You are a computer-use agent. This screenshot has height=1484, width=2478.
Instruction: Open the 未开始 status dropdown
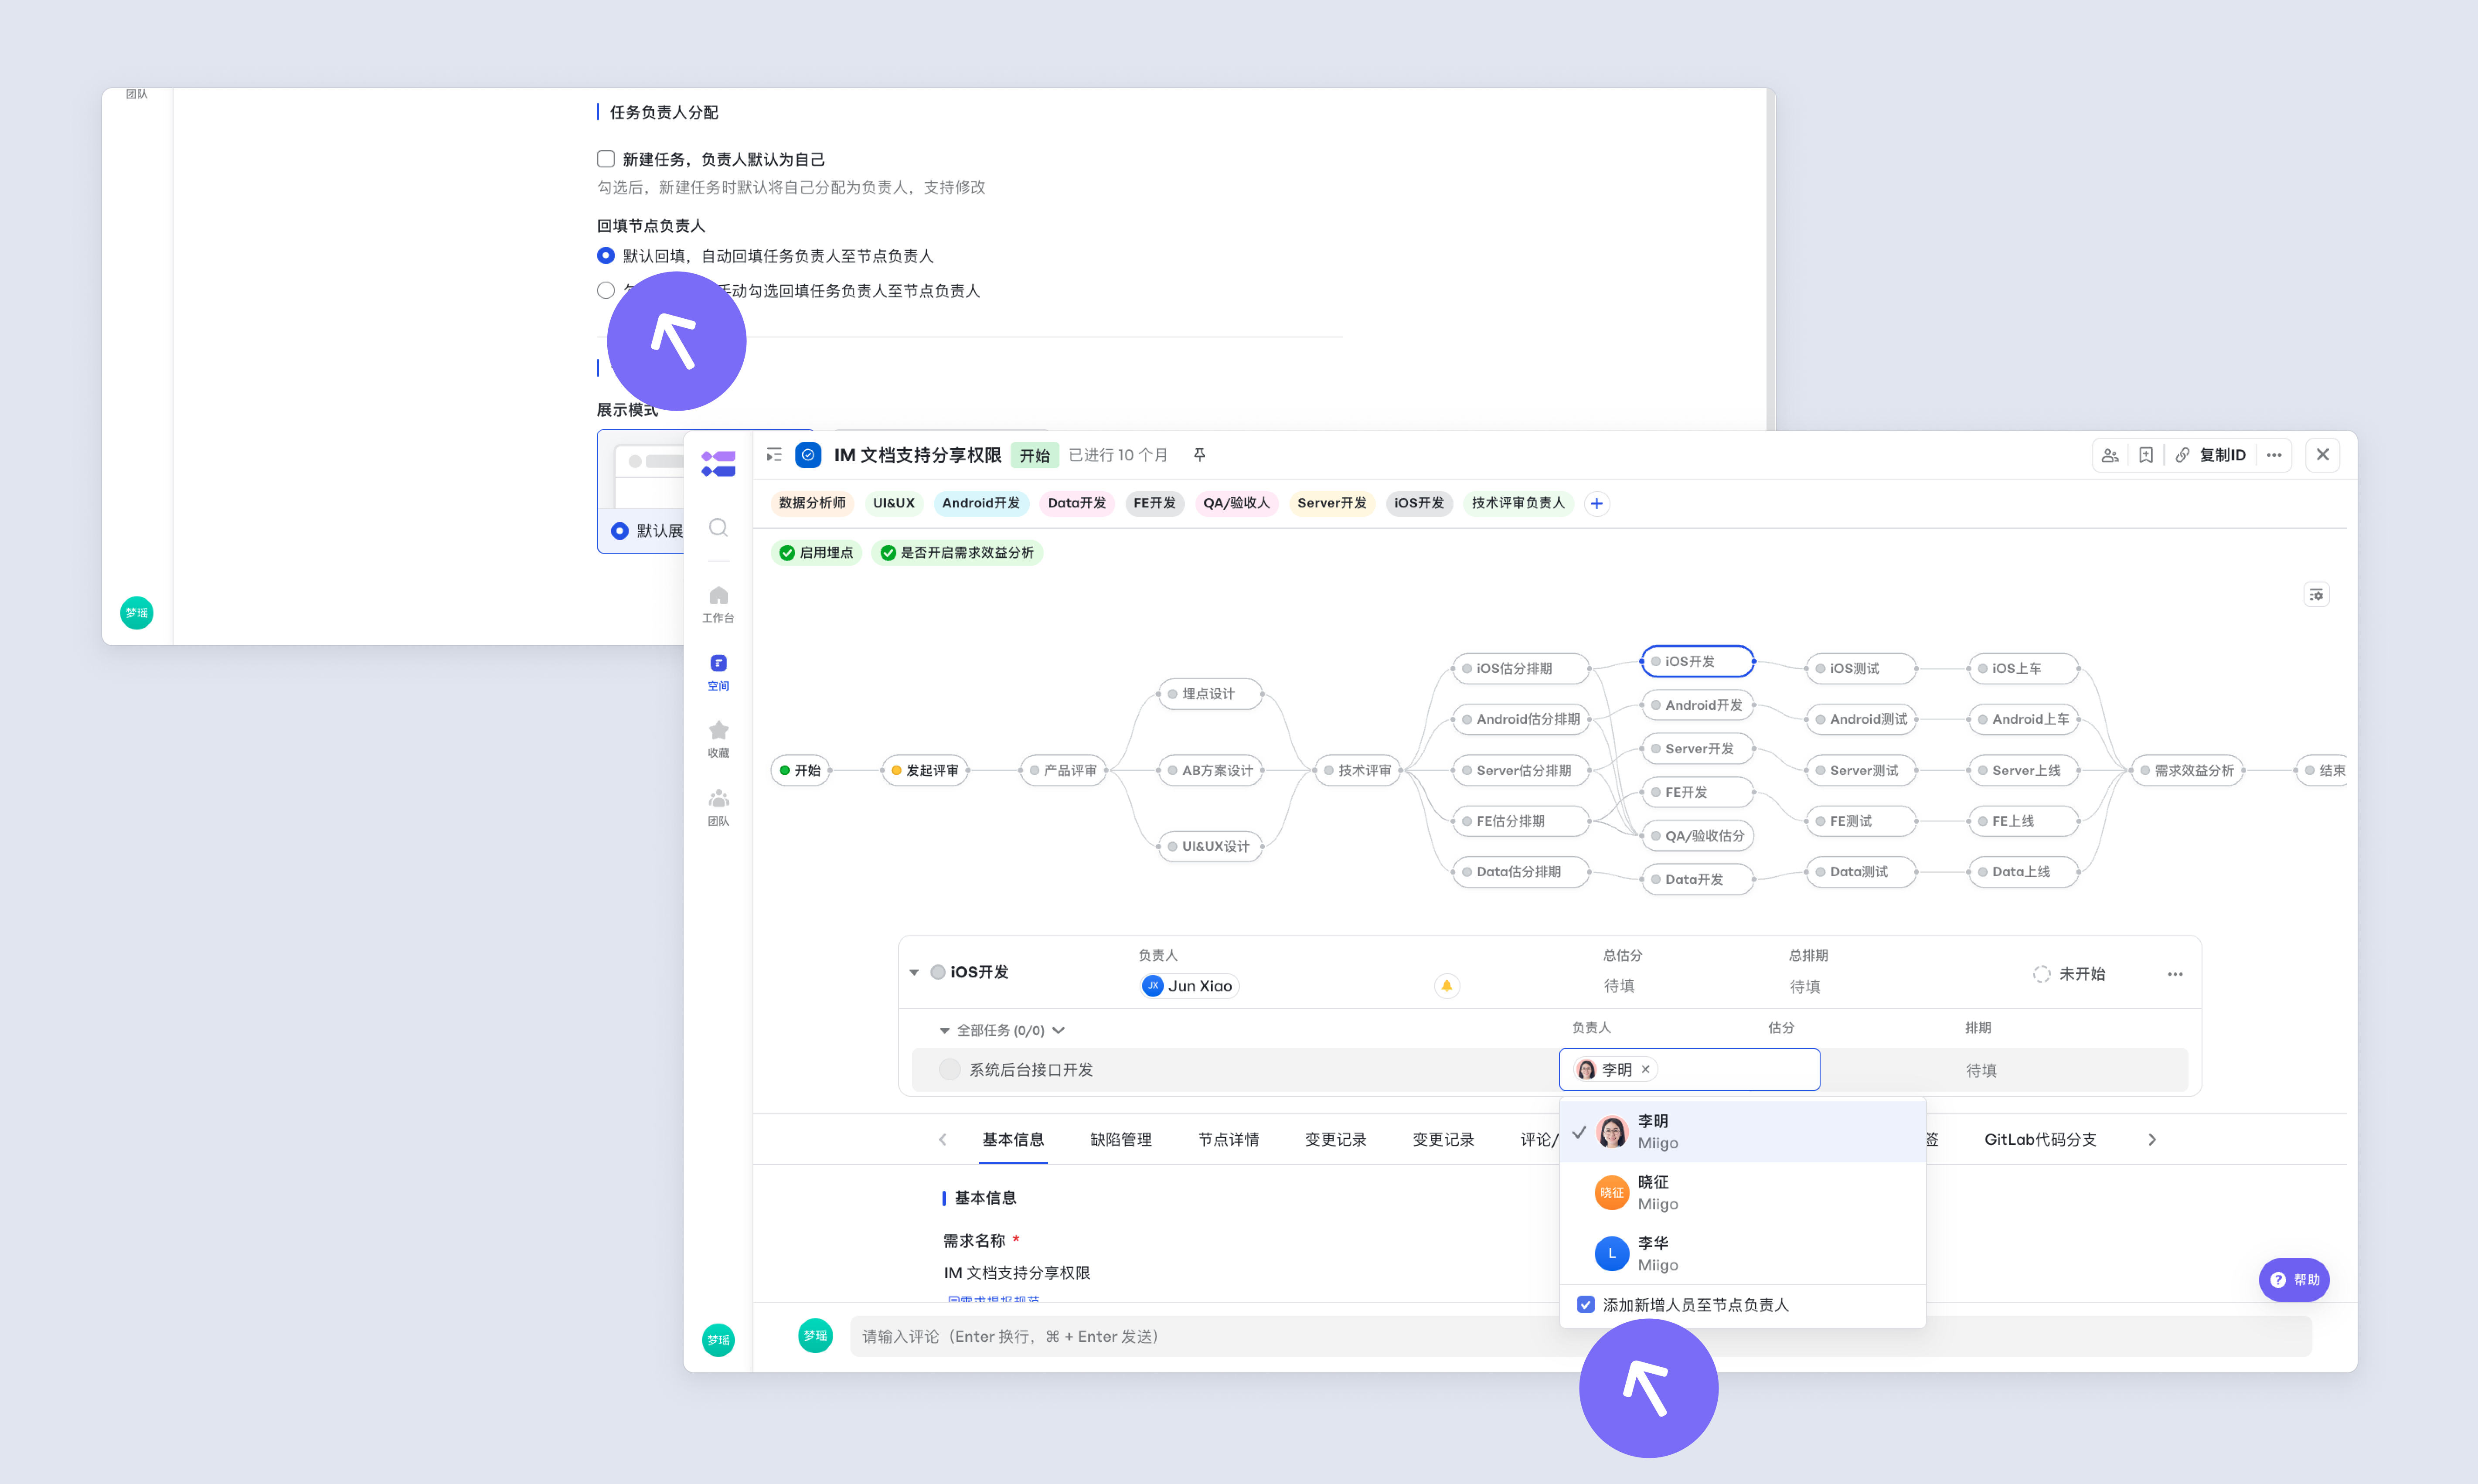(2070, 974)
